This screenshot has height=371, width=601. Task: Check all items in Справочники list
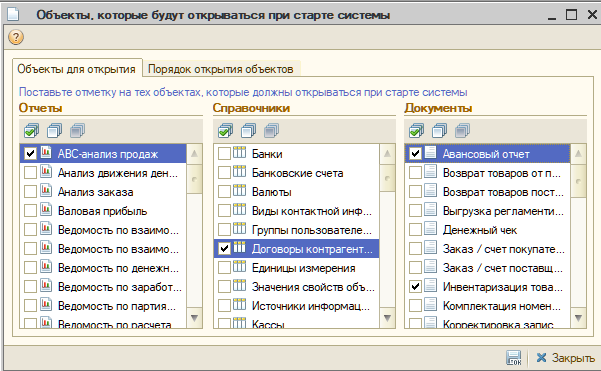pos(225,131)
